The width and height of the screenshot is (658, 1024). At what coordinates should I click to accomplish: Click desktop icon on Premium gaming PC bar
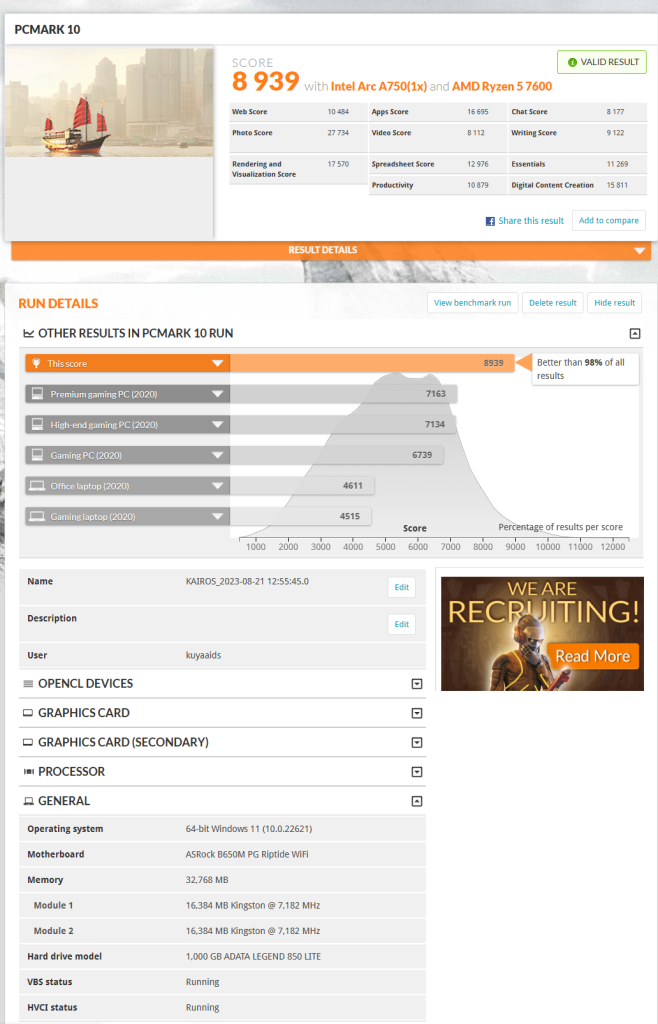[x=38, y=394]
